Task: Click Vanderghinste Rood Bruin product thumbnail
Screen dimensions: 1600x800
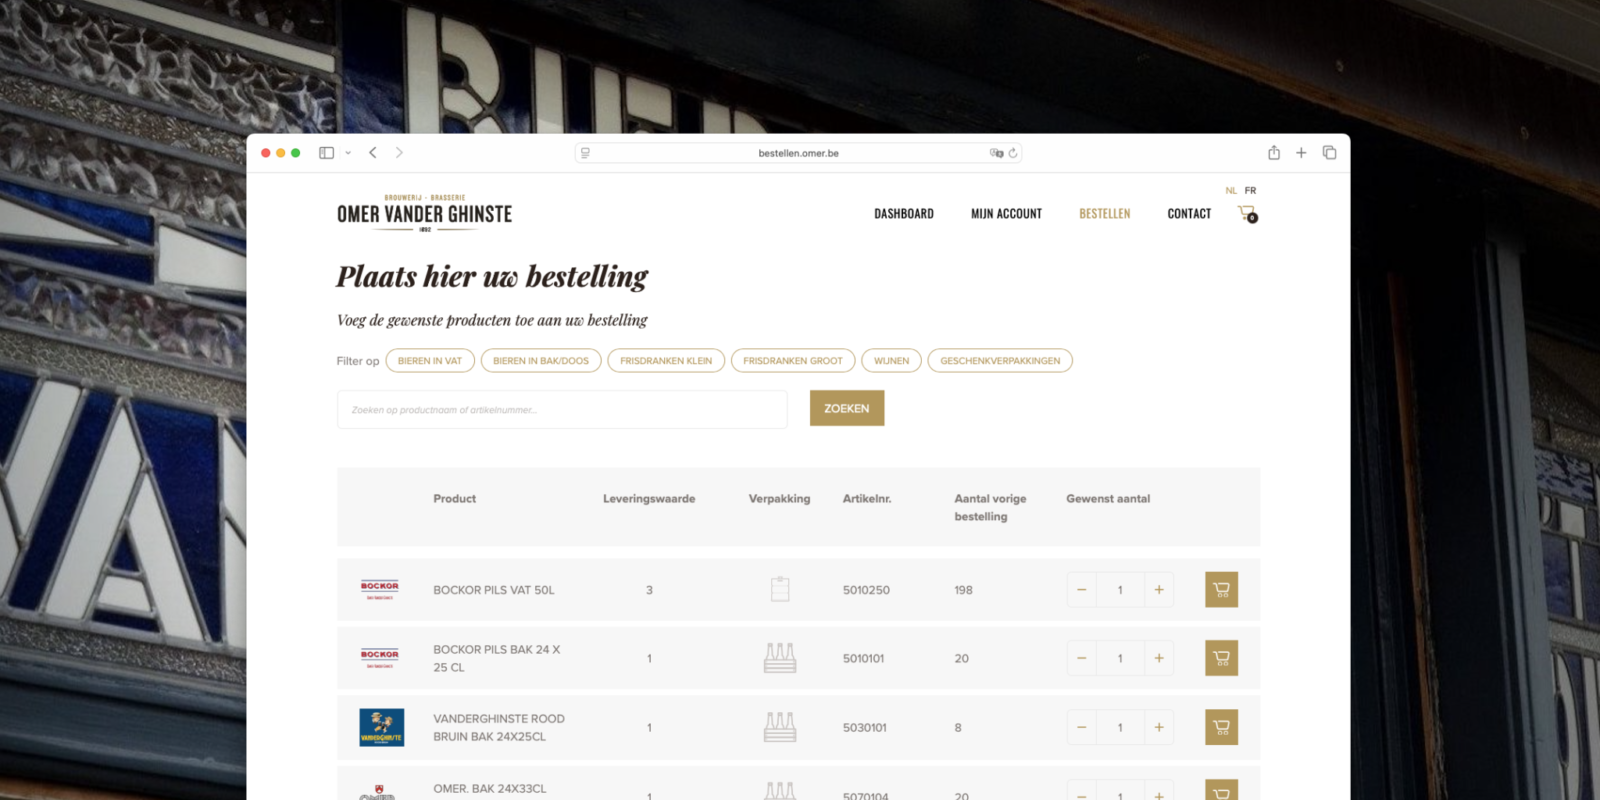Action: pos(382,728)
